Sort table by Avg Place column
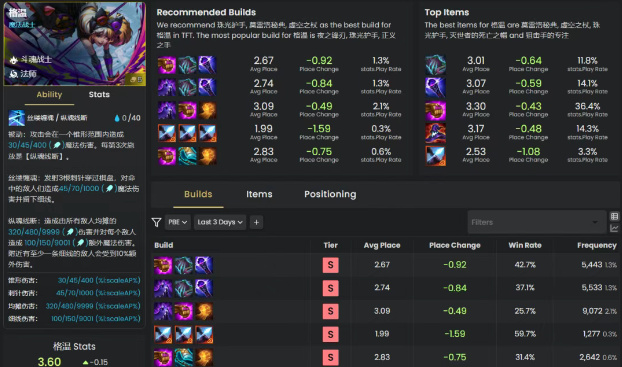The height and width of the screenshot is (367, 622). click(382, 245)
